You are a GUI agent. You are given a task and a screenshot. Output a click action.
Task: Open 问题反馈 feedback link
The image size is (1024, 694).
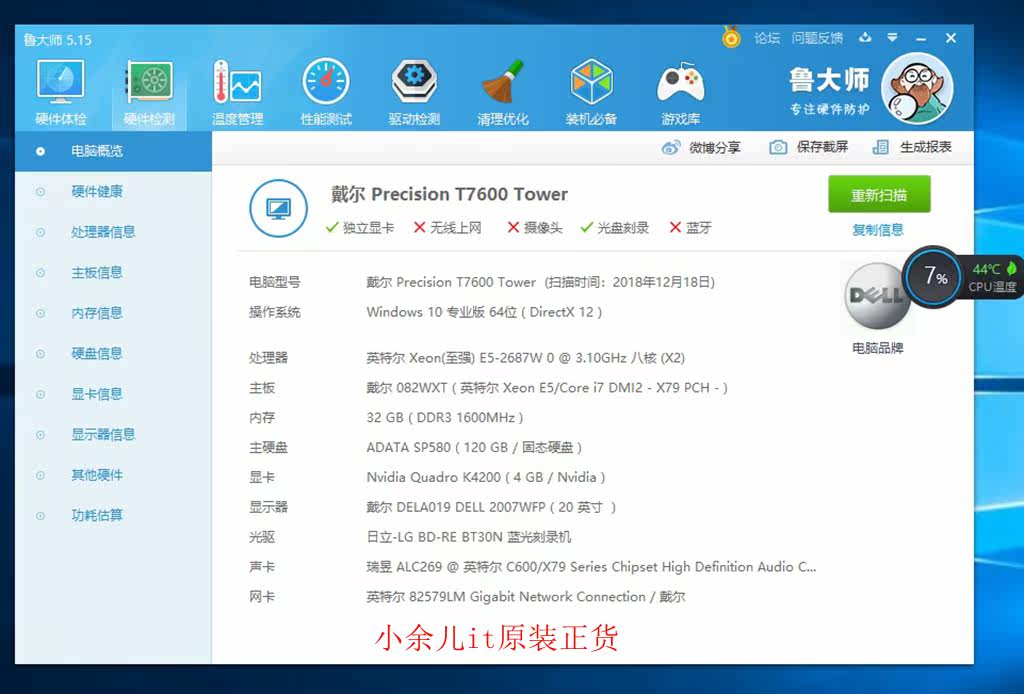tap(818, 38)
